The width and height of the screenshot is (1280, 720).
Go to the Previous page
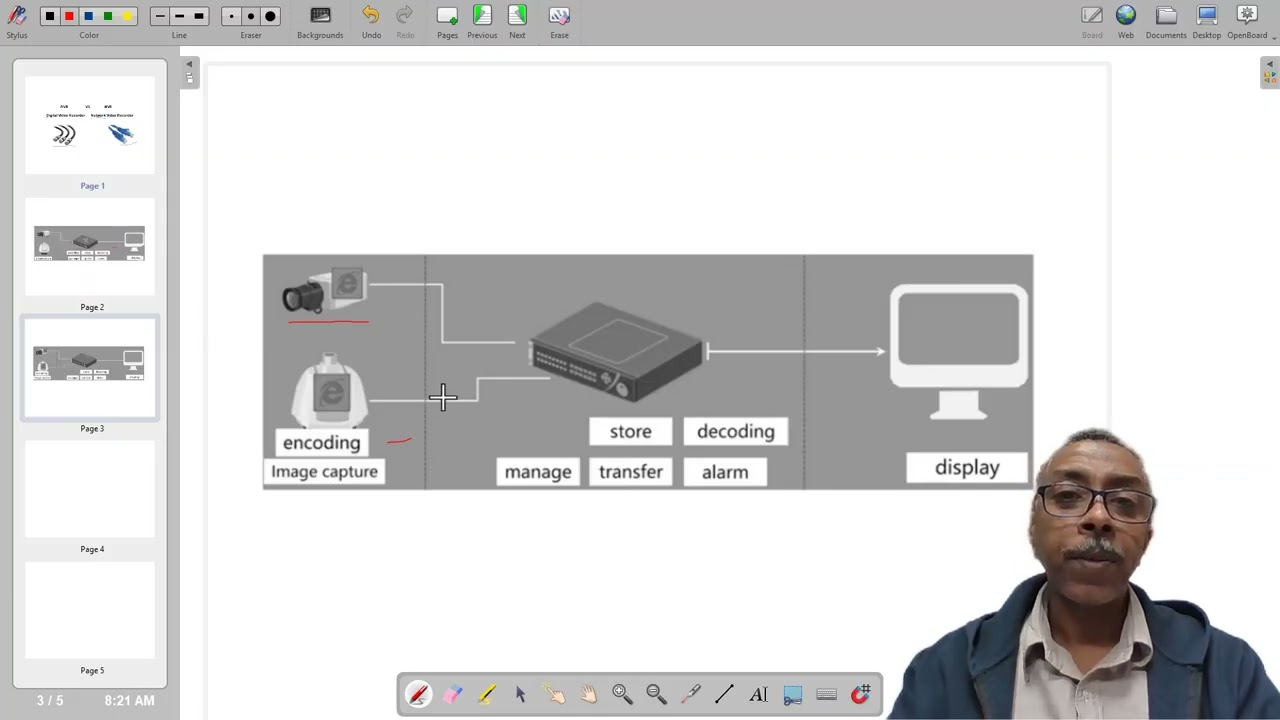click(x=482, y=21)
